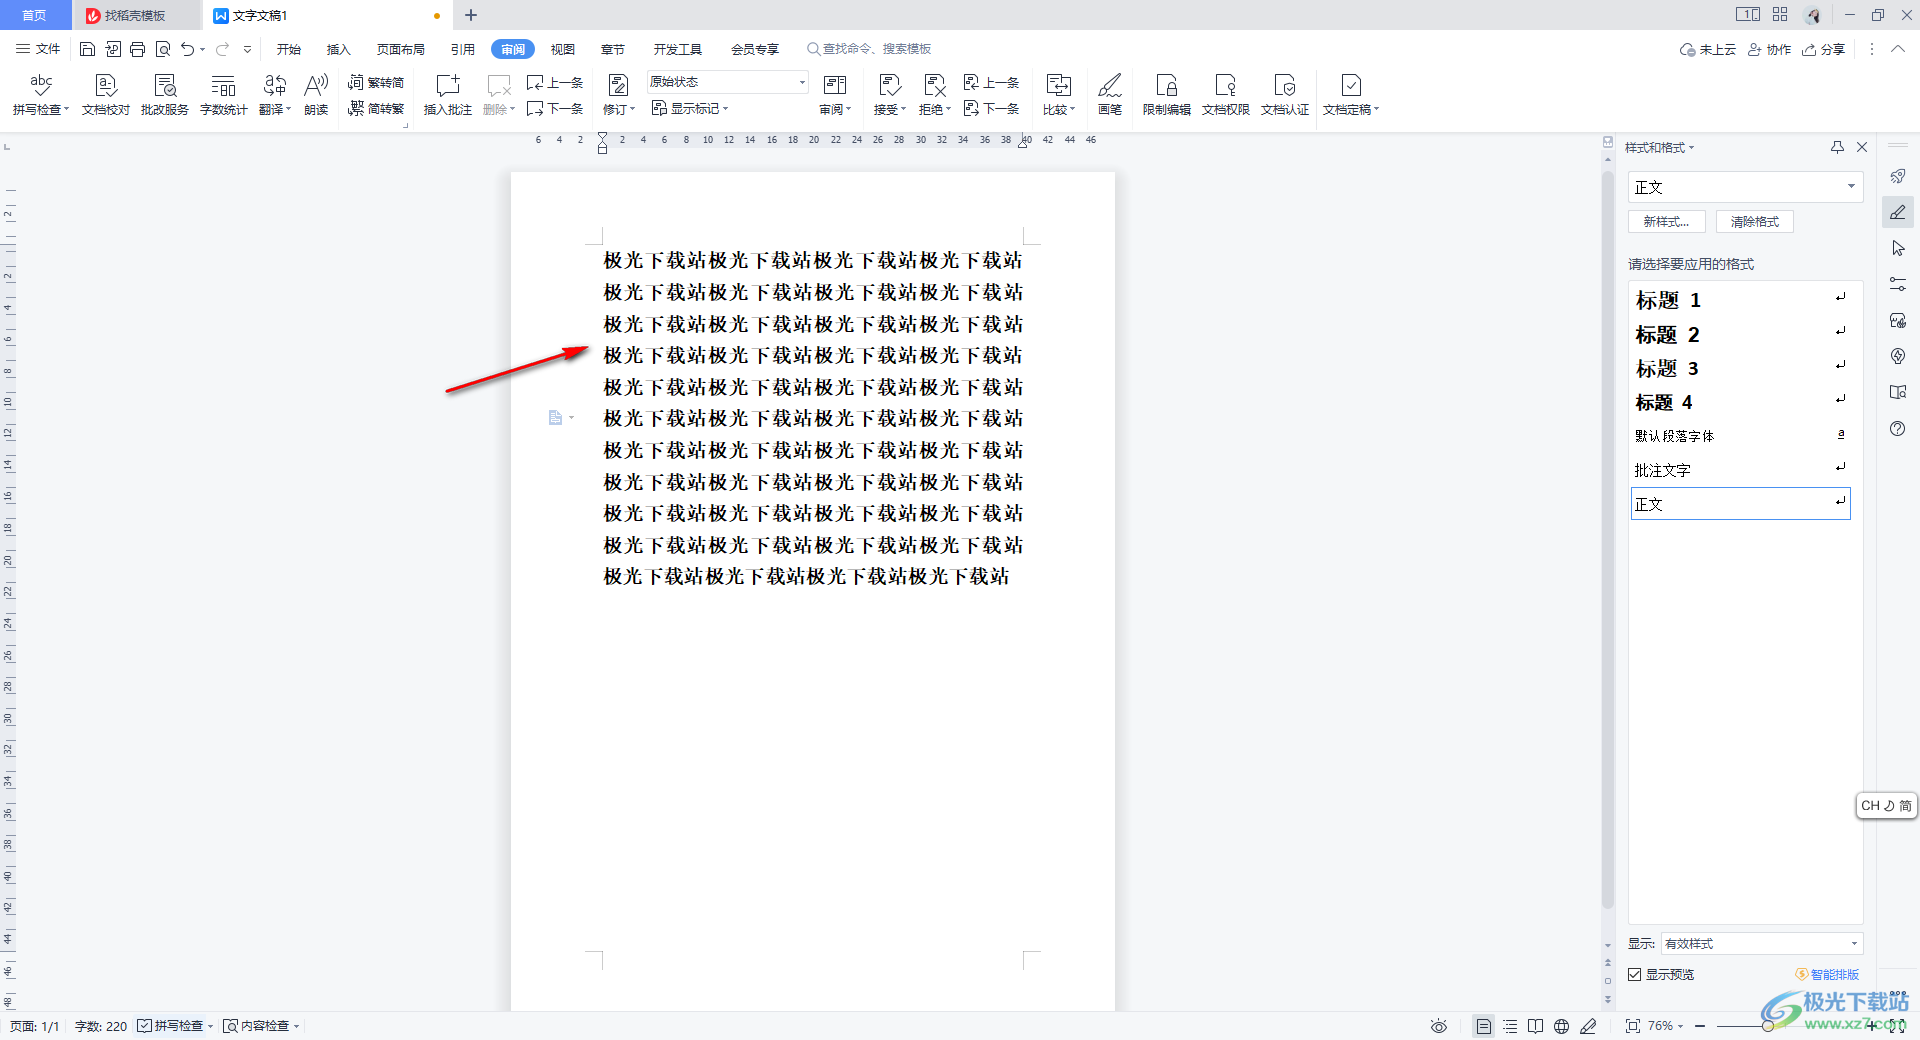Go to the previous comment

[x=555, y=82]
